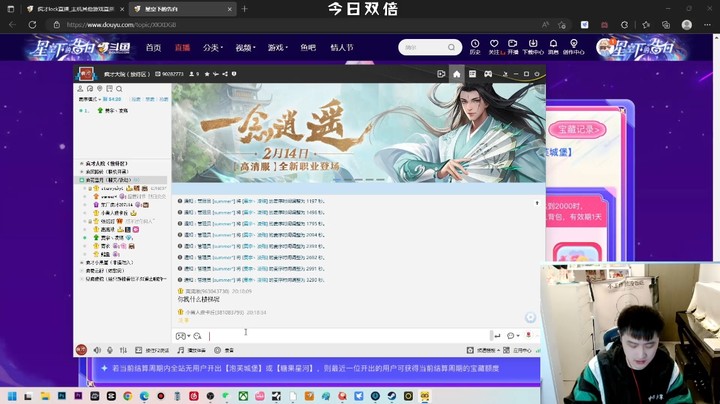Open the Douyu 关注 heart icon
Image resolution: width=720 pixels, height=404 pixels.
494,46
